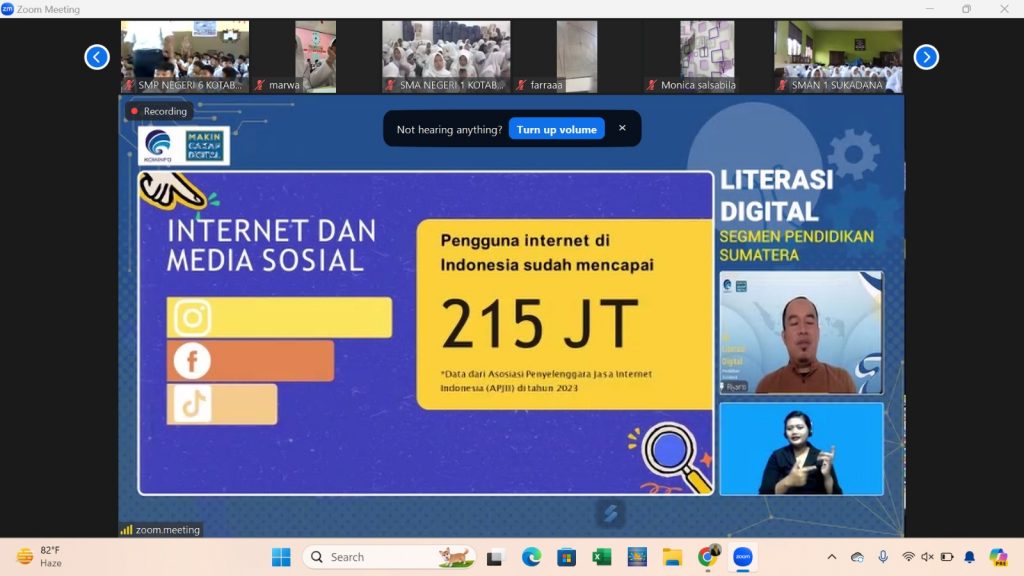Click the Turn up volume button
This screenshot has height=576, width=1024.
[556, 129]
